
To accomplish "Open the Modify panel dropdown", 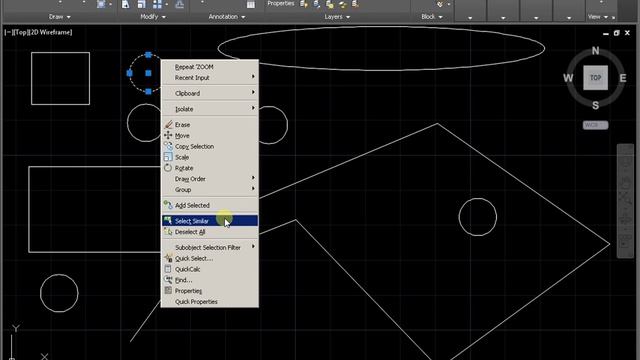I will click(153, 17).
